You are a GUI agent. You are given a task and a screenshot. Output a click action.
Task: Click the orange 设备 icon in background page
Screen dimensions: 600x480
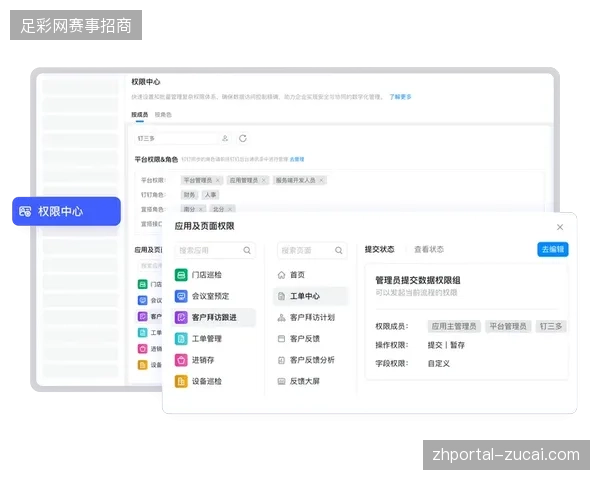click(142, 365)
